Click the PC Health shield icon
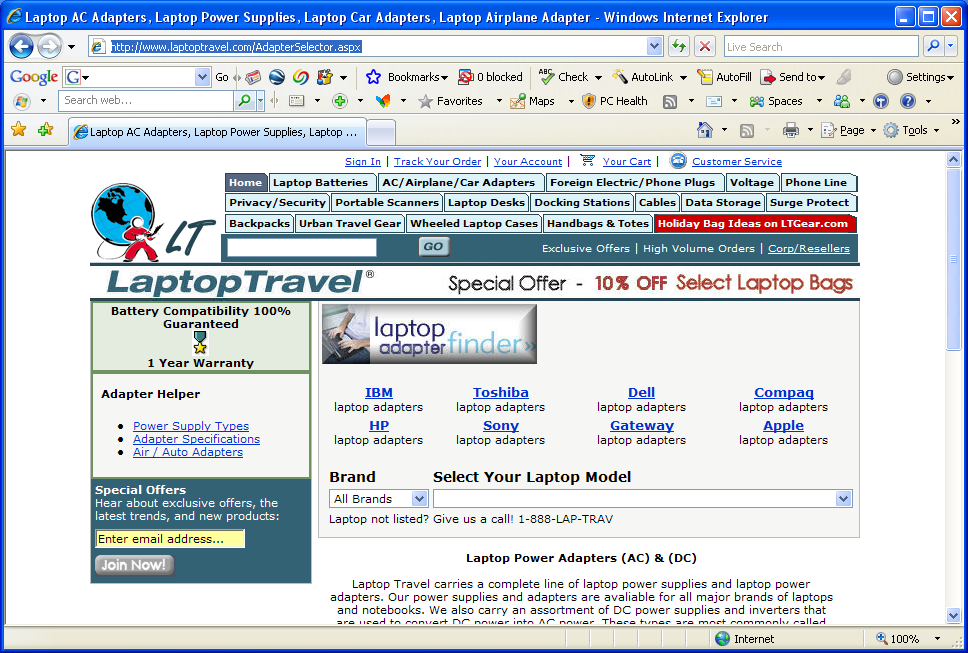968x653 pixels. pos(589,101)
